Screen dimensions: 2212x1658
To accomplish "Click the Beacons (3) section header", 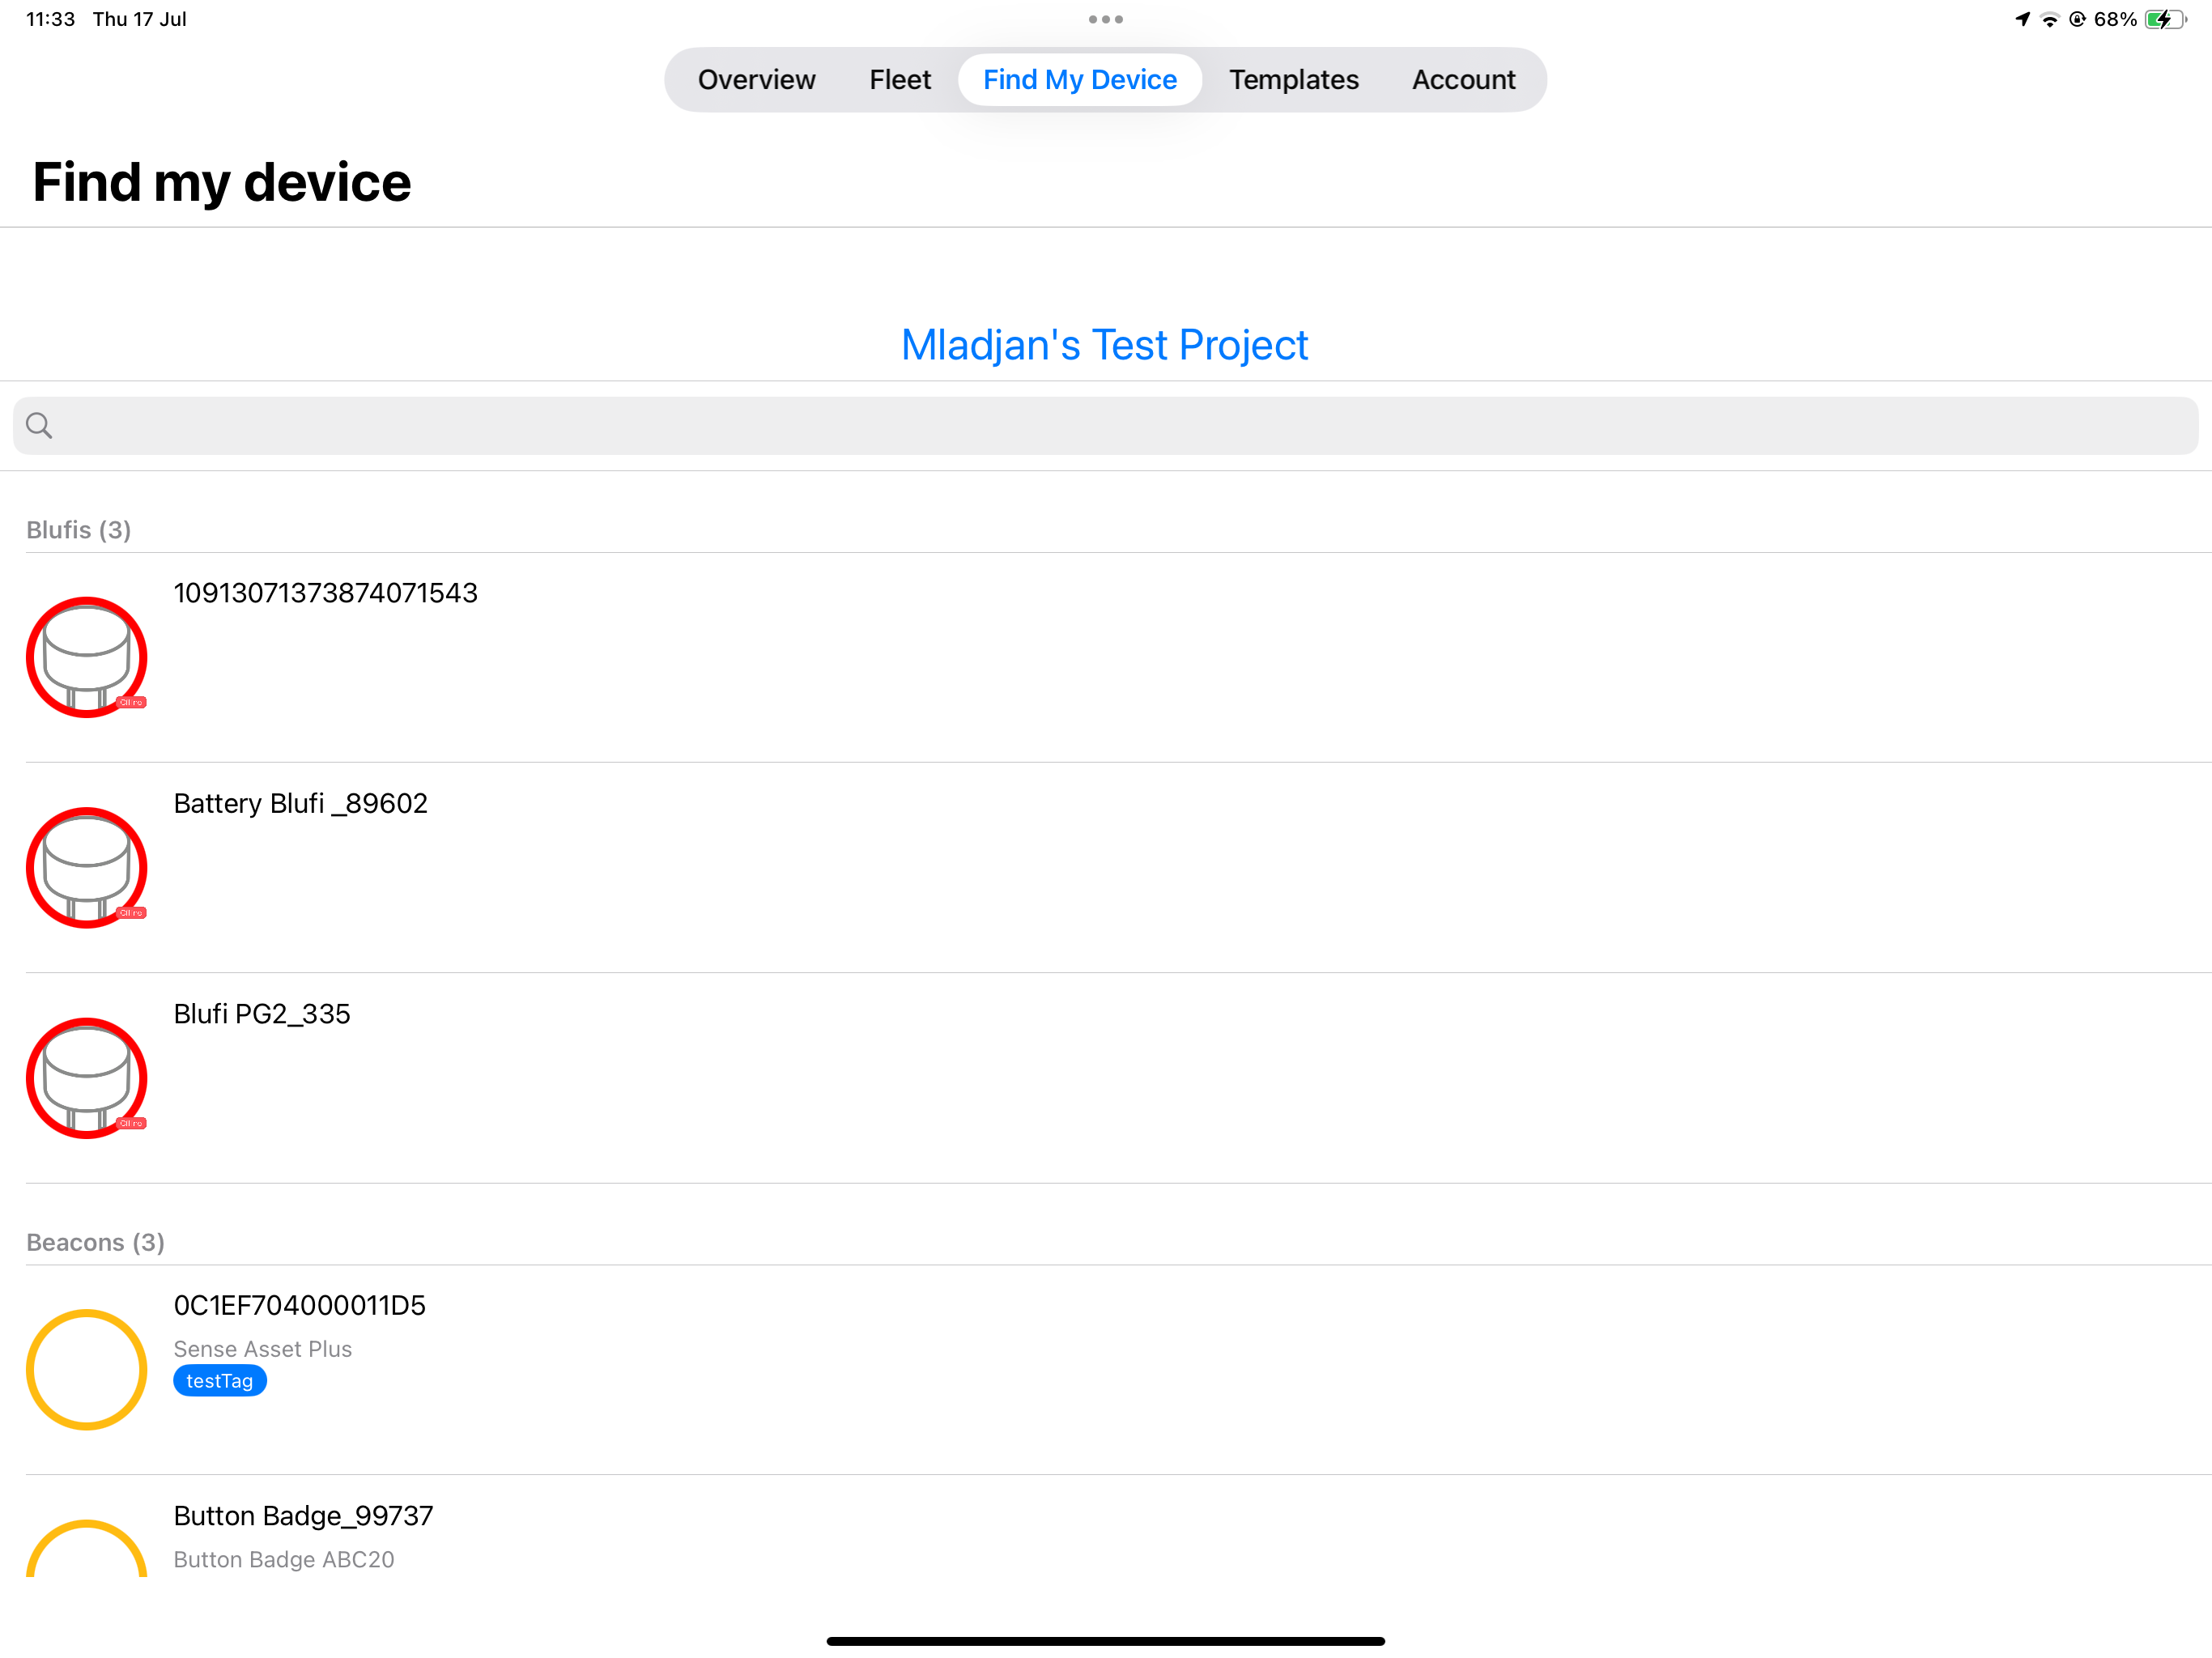I will pos(95,1242).
